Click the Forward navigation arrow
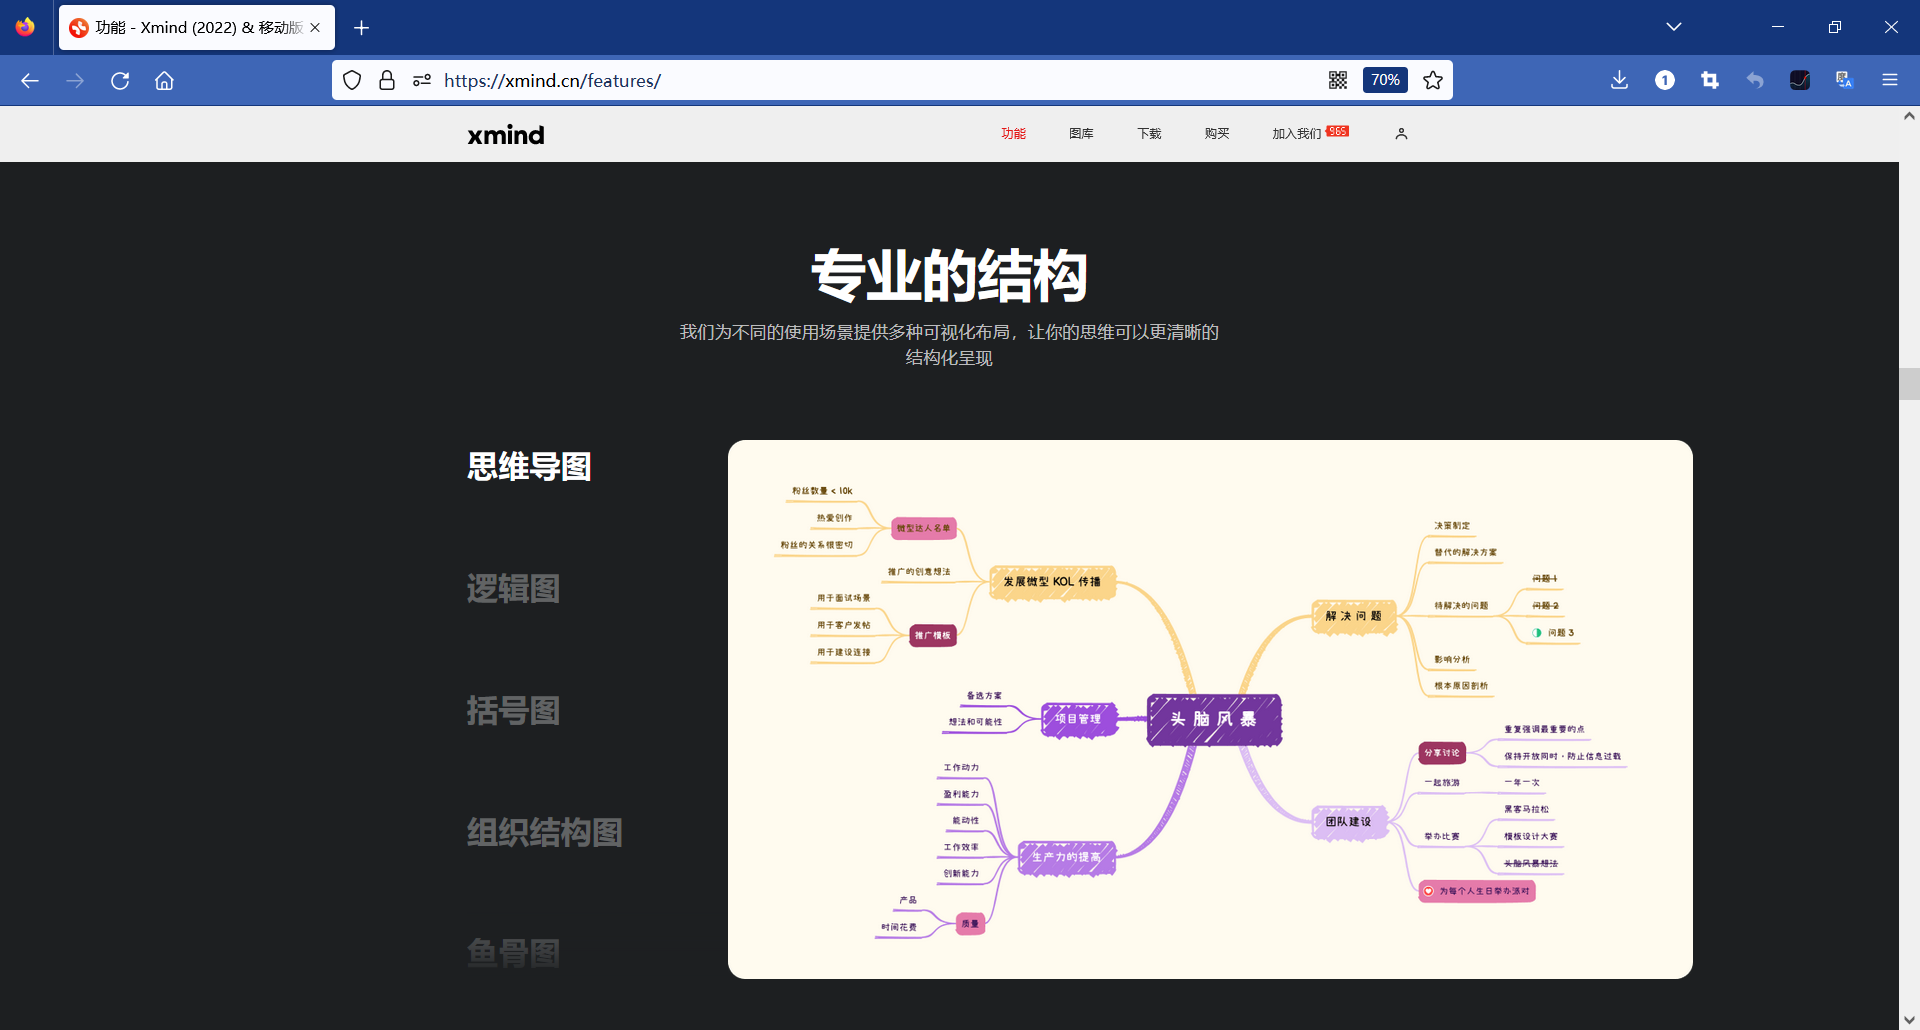Screen dimensions: 1920x1030 [x=75, y=81]
